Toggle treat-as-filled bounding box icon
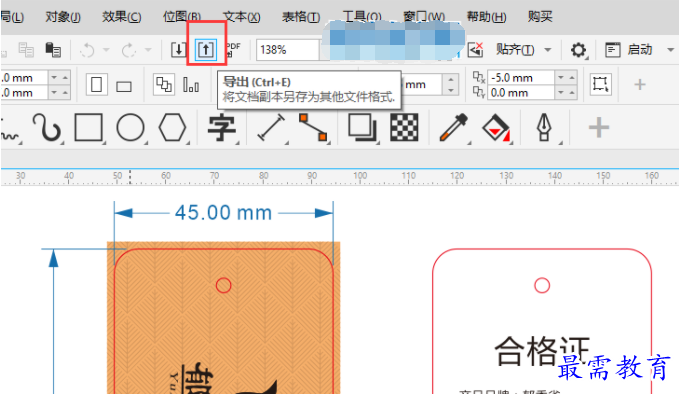This screenshot has height=399, width=679. click(600, 84)
